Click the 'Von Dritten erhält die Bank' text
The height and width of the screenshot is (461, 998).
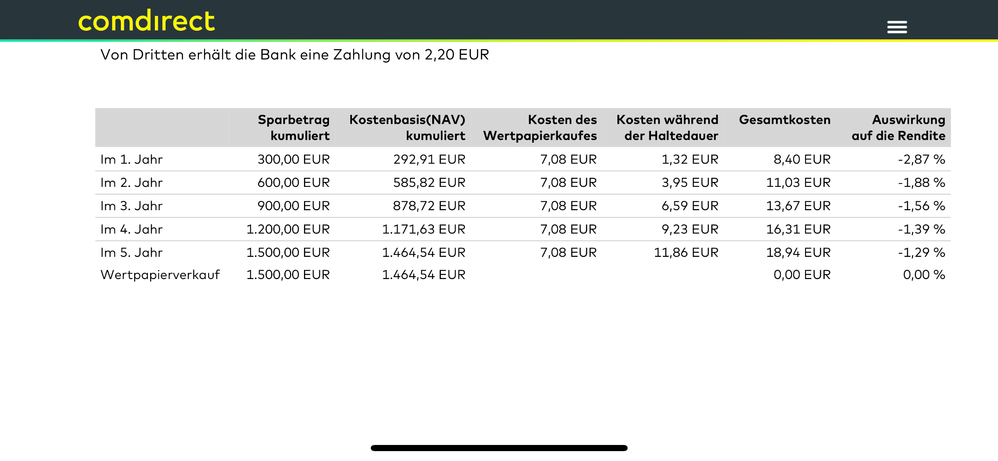tap(295, 55)
